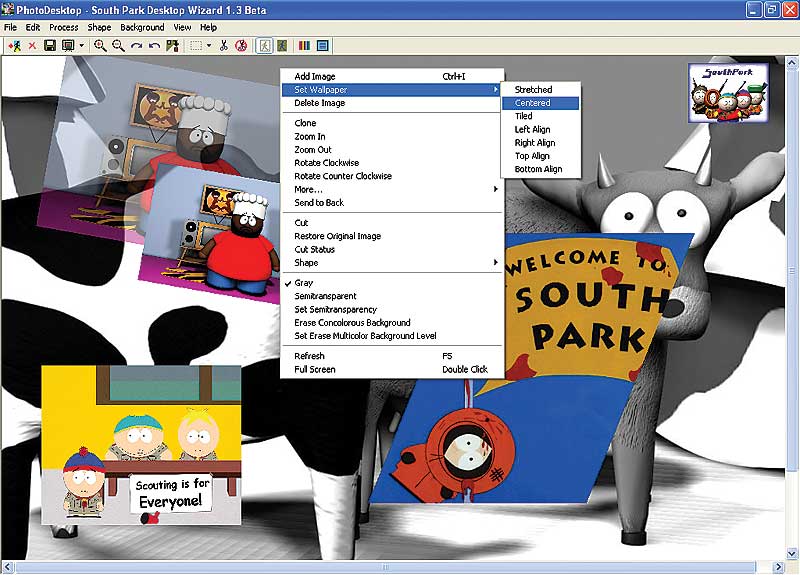Click the vertical scrollbar down arrow
The image size is (800, 575).
(792, 554)
